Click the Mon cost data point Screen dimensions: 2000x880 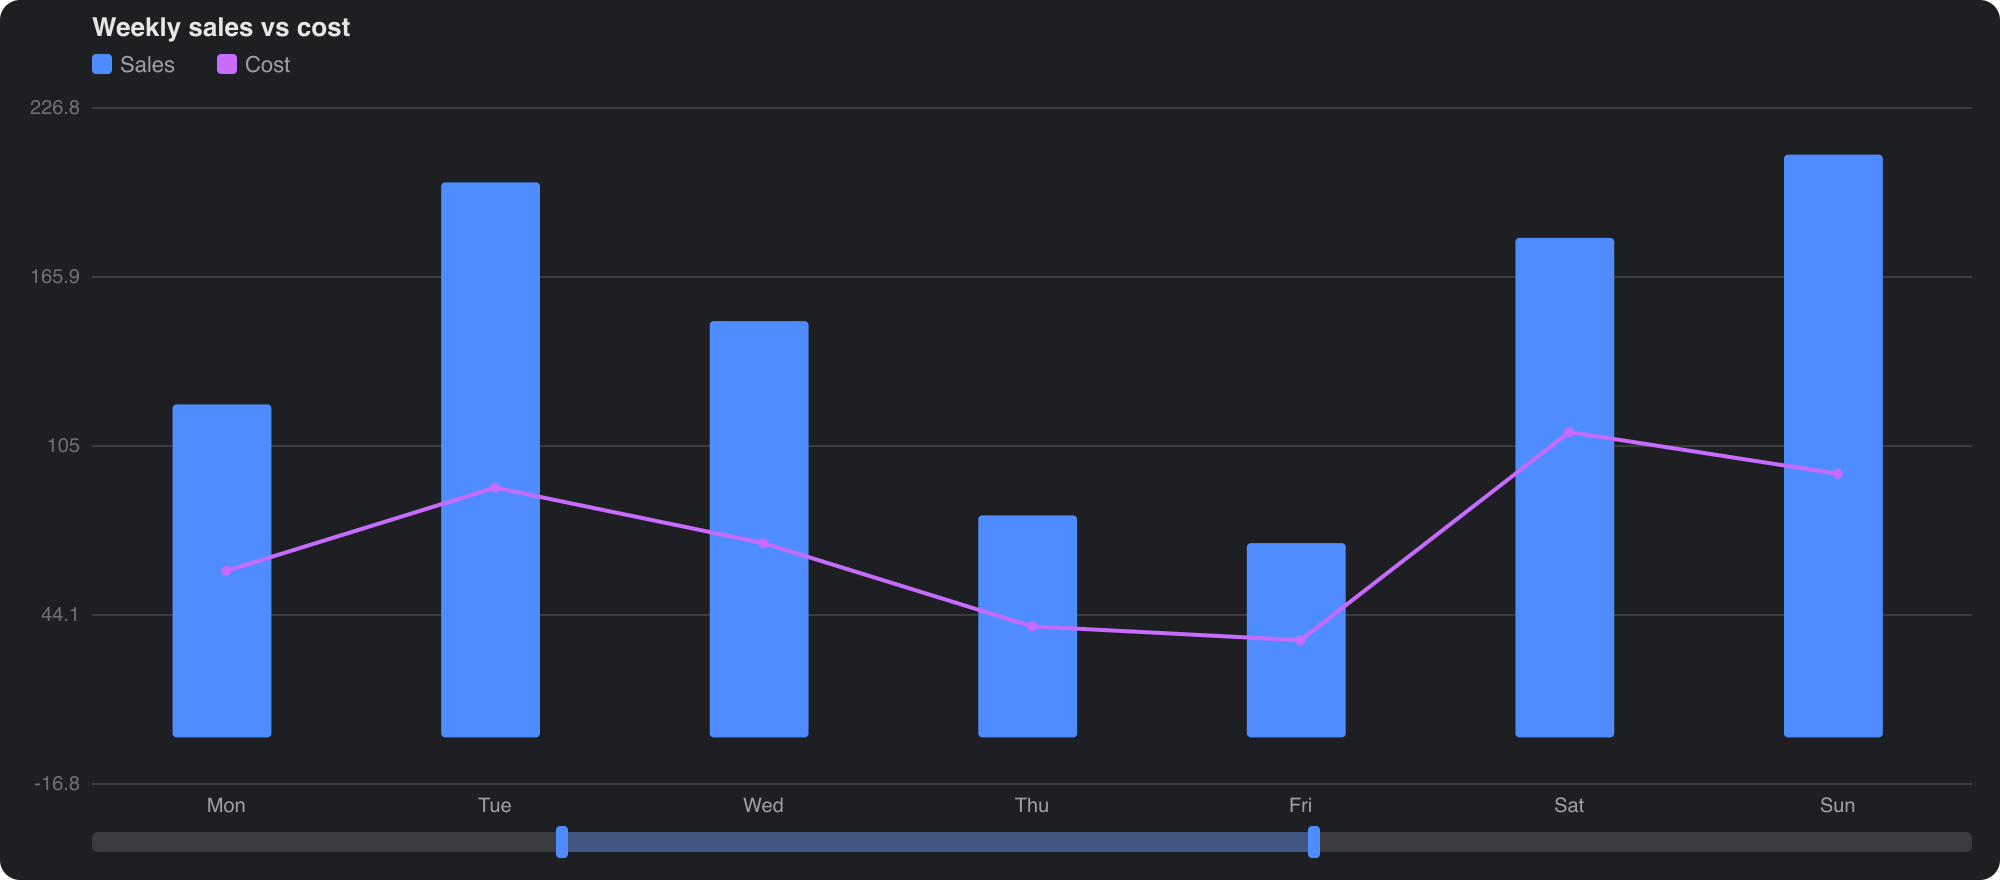coord(226,571)
